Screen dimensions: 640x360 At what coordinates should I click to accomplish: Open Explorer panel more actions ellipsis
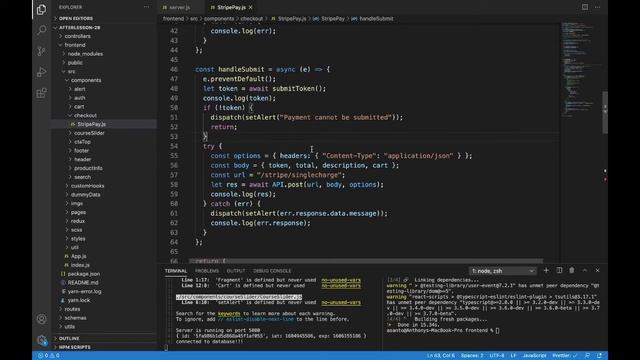[x=147, y=7]
